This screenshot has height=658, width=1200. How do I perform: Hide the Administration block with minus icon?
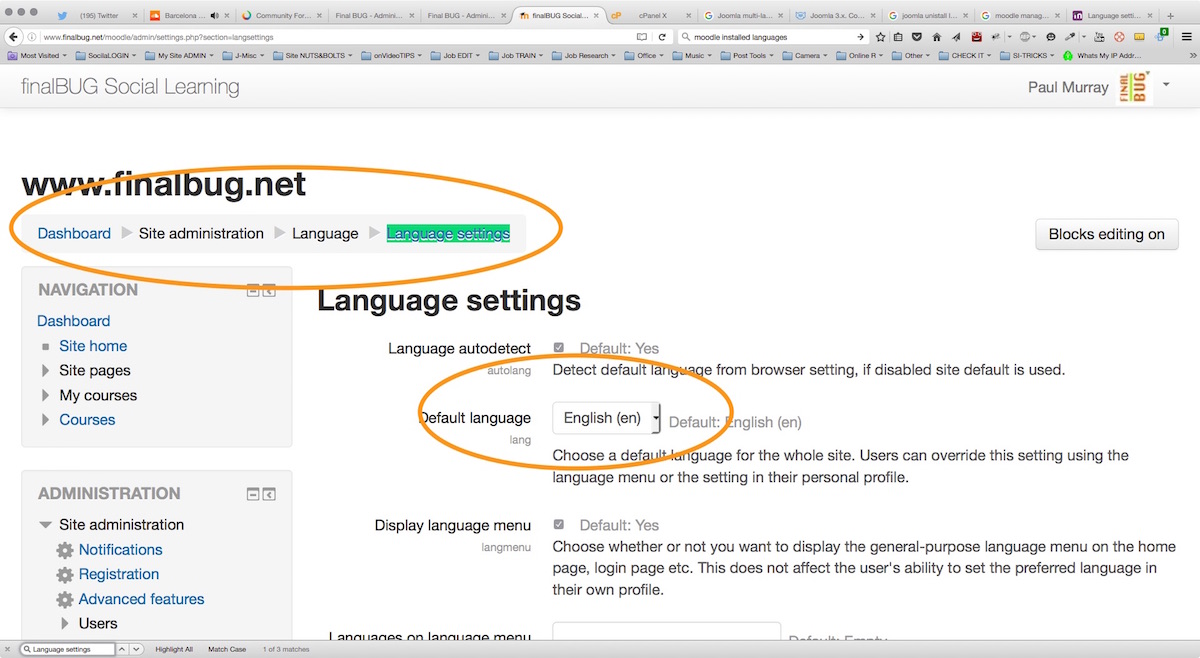(254, 494)
